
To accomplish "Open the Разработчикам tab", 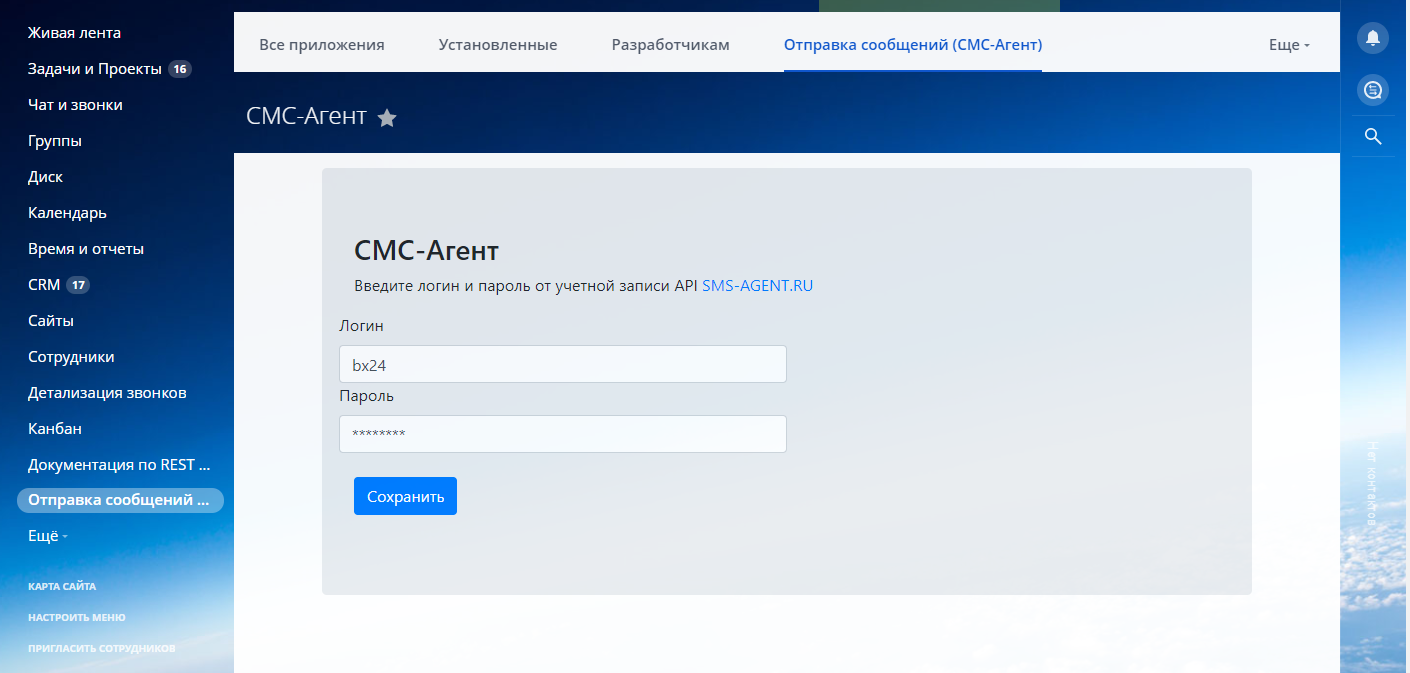I will click(x=671, y=45).
